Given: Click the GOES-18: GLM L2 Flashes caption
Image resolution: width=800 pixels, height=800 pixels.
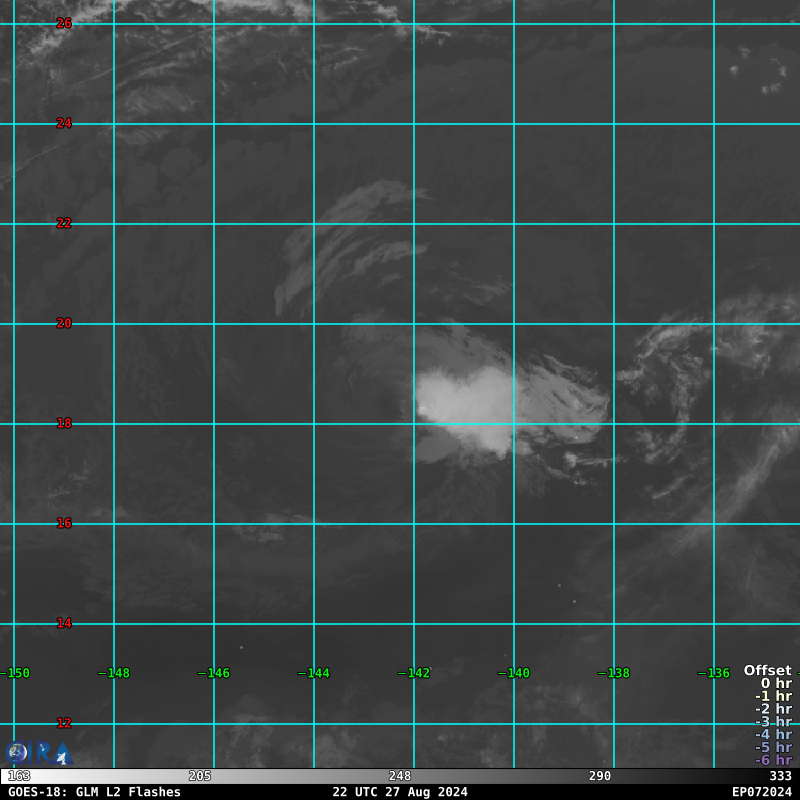Looking at the screenshot, I should [95, 792].
